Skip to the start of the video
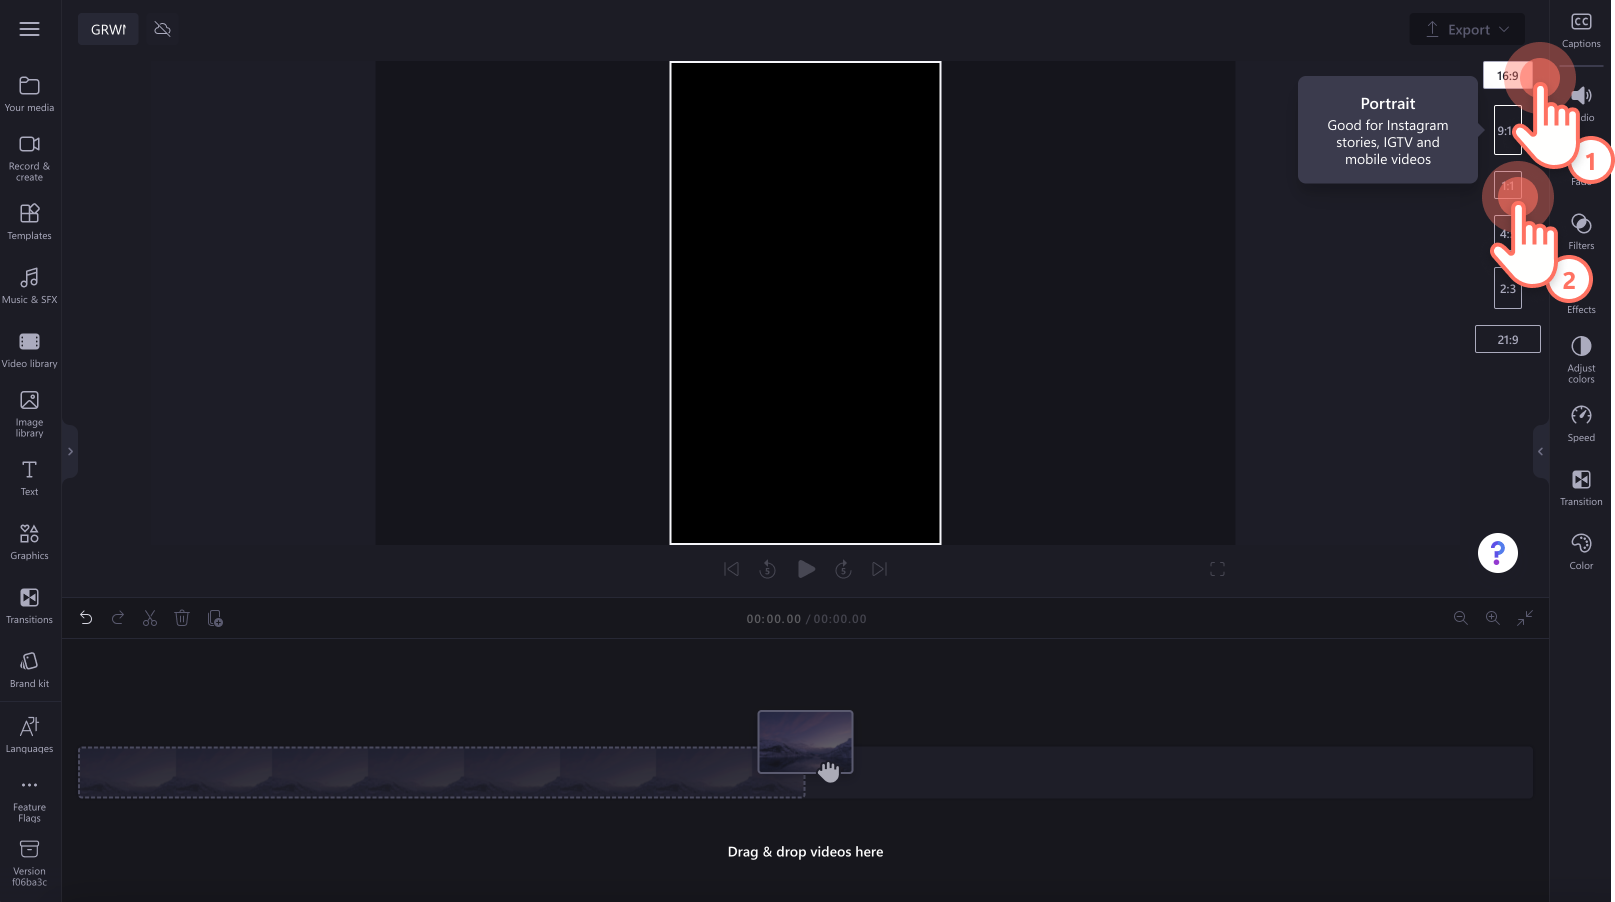Image resolution: width=1615 pixels, height=902 pixels. (731, 569)
